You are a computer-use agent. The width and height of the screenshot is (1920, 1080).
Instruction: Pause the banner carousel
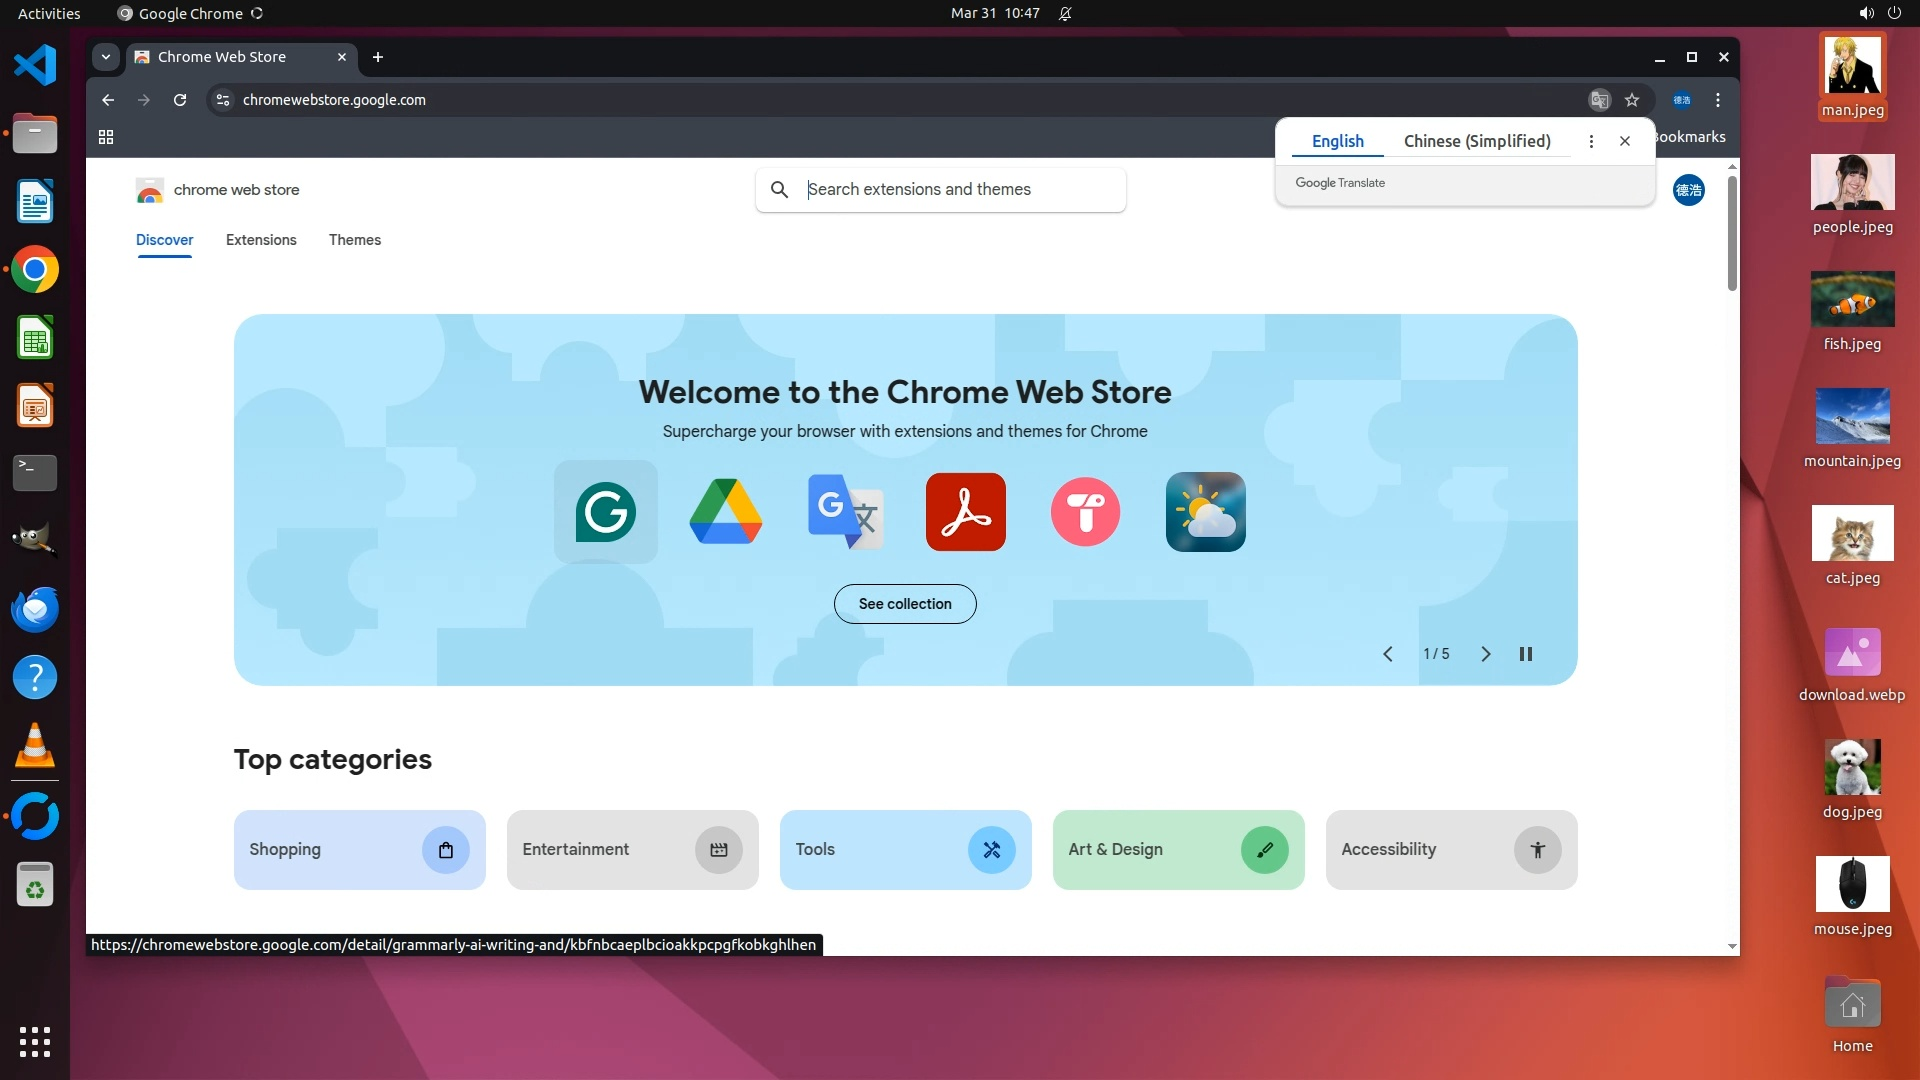[1526, 654]
